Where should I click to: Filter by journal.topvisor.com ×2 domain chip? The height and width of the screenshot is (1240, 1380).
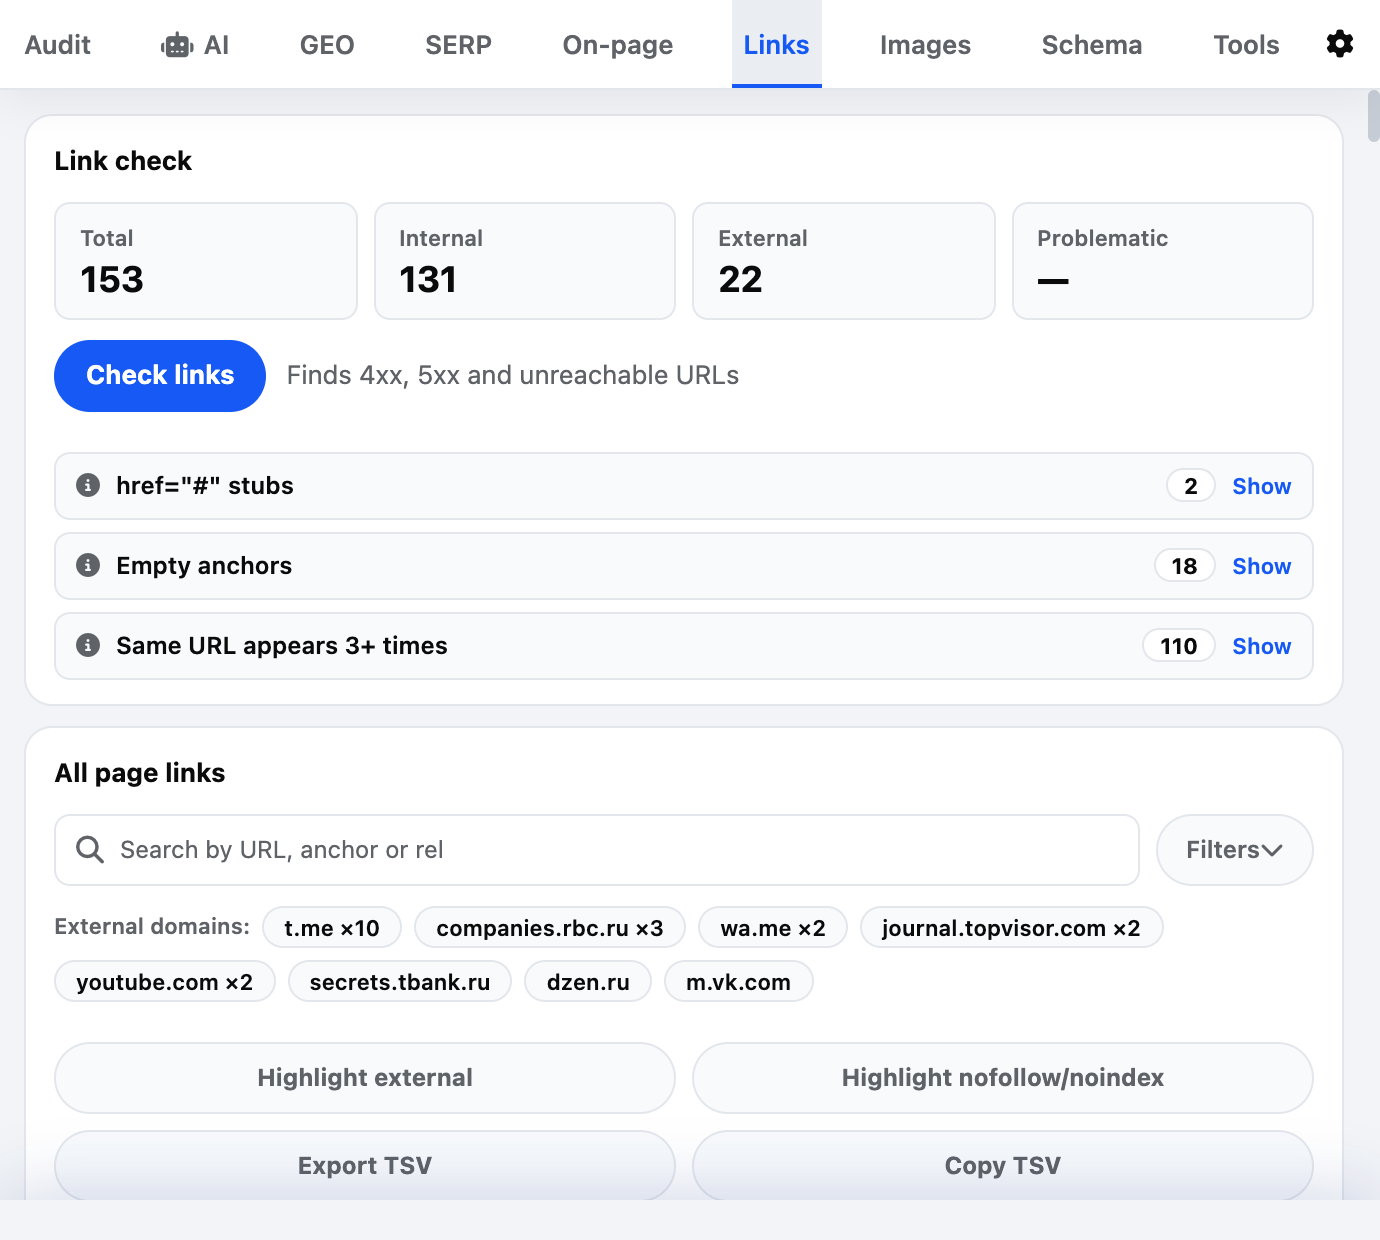1011,928
